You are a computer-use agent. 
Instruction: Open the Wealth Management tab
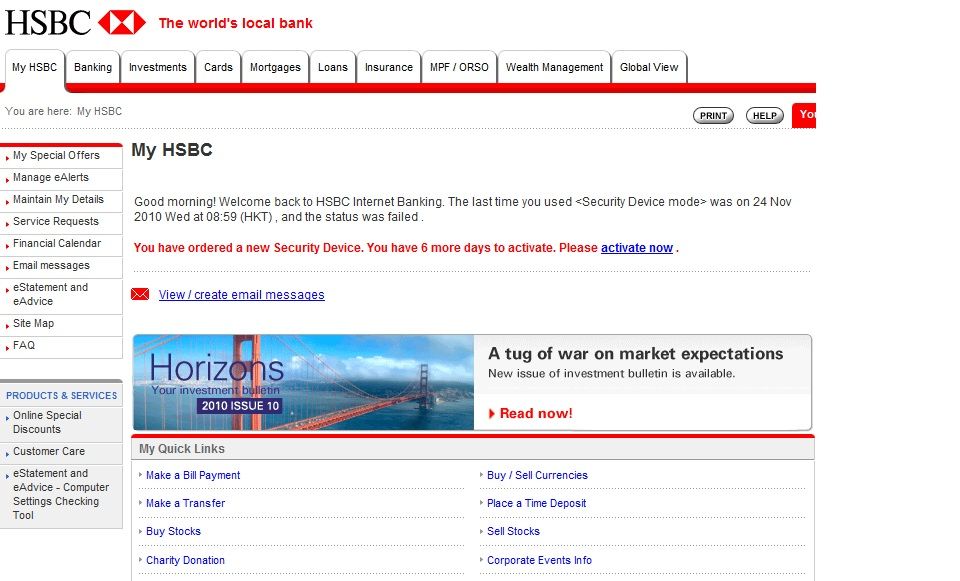coord(555,67)
